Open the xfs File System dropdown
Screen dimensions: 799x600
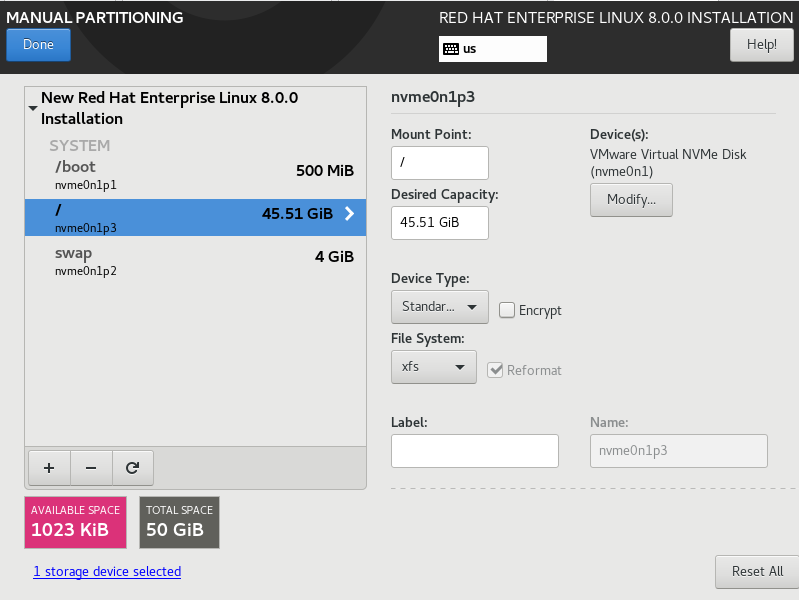(434, 367)
